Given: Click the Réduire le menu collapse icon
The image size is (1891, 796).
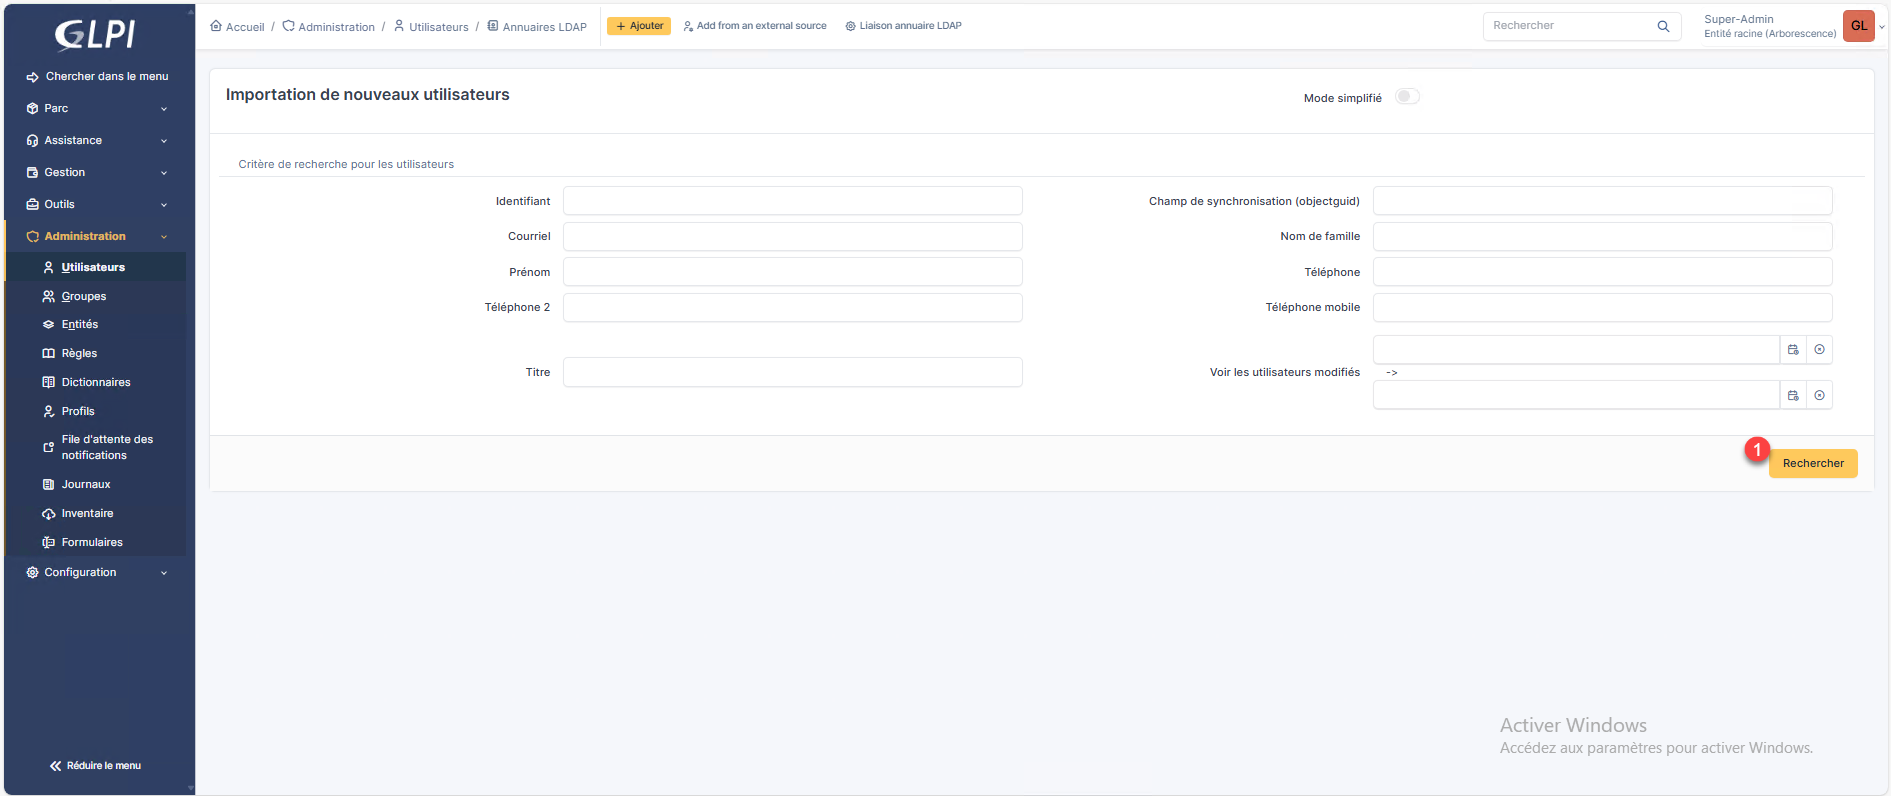Looking at the screenshot, I should coord(56,766).
